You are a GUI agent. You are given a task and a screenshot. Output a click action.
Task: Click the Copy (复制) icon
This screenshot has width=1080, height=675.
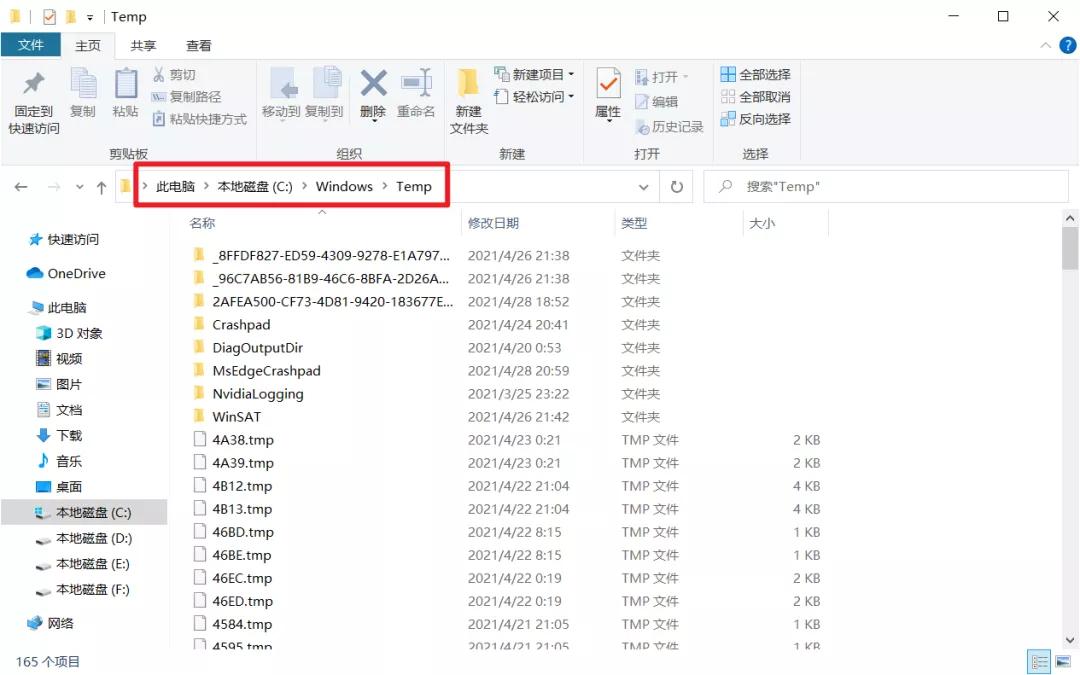pos(83,97)
